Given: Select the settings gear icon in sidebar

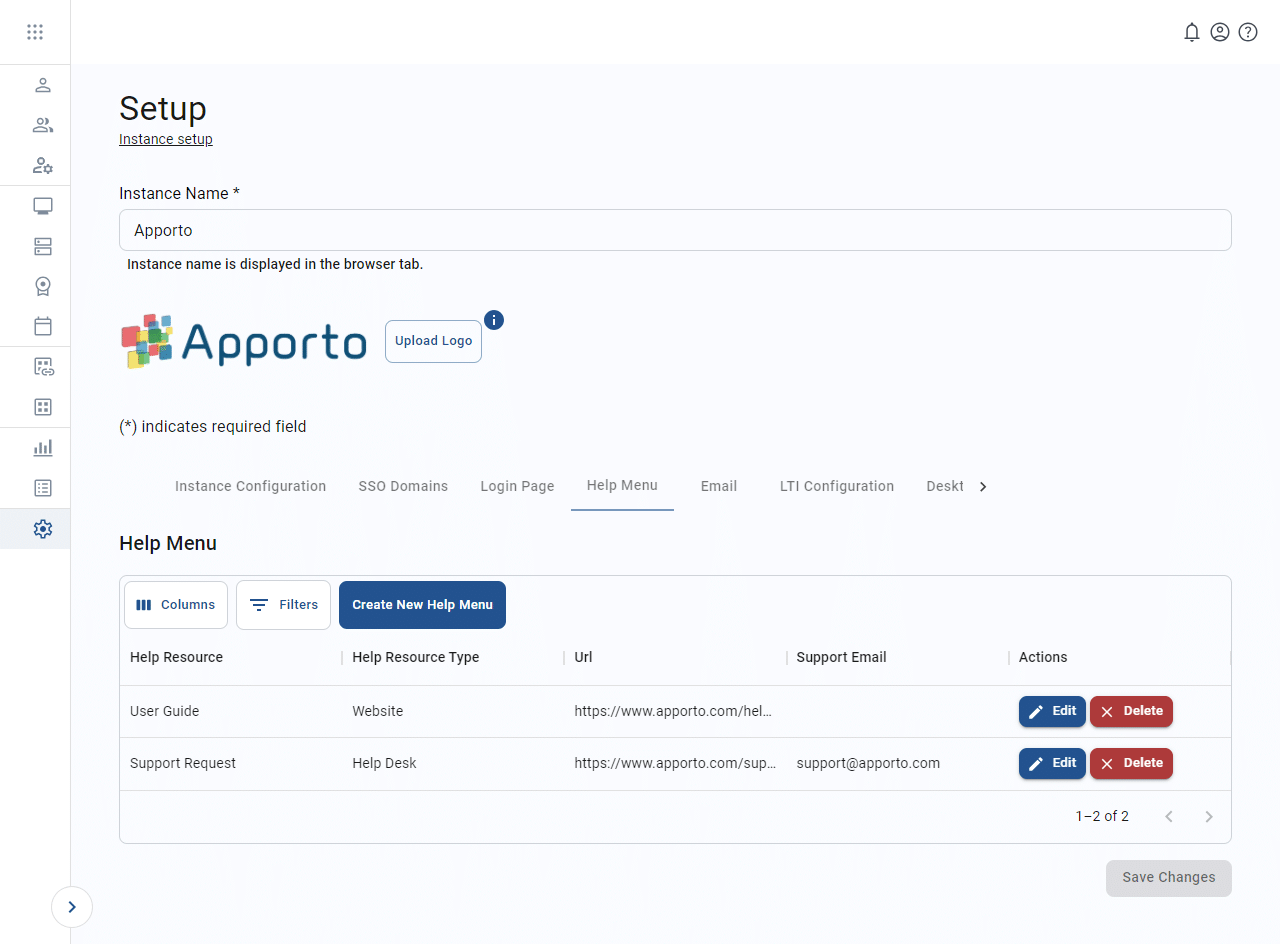Looking at the screenshot, I should [42, 529].
